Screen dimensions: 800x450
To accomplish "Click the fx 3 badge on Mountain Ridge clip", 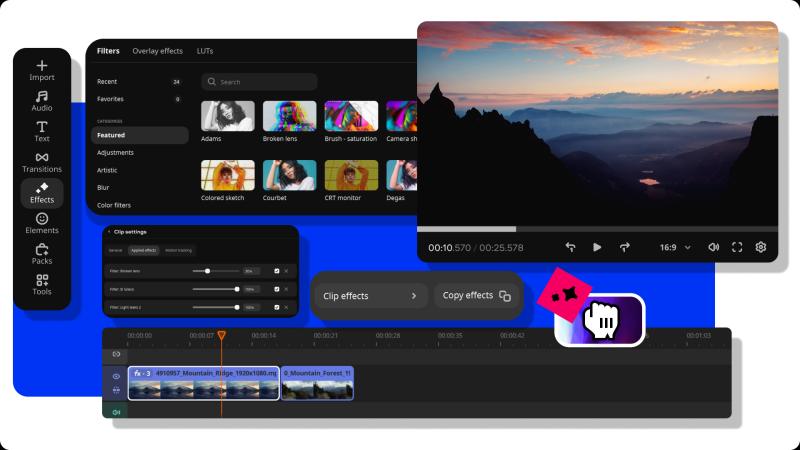I will (142, 373).
